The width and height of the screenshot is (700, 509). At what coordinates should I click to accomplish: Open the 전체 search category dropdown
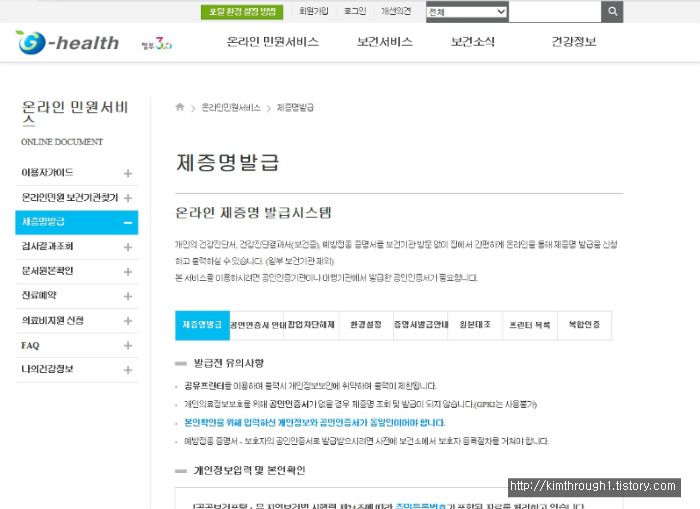click(x=467, y=12)
